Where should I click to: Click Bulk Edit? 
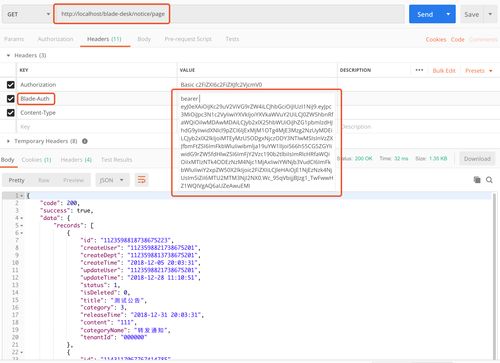point(444,71)
